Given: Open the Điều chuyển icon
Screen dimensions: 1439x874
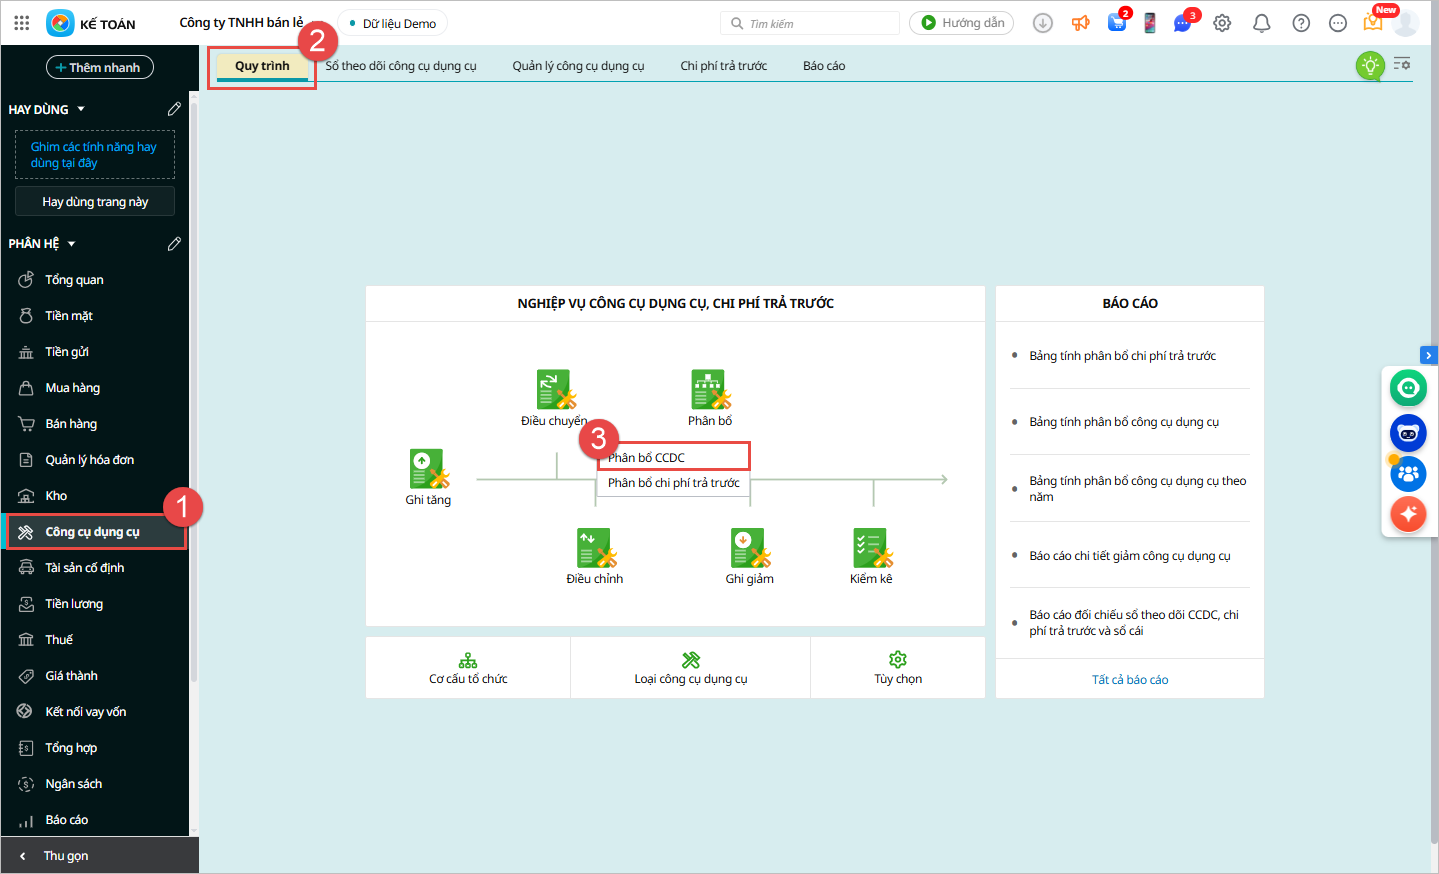Looking at the screenshot, I should [554, 390].
